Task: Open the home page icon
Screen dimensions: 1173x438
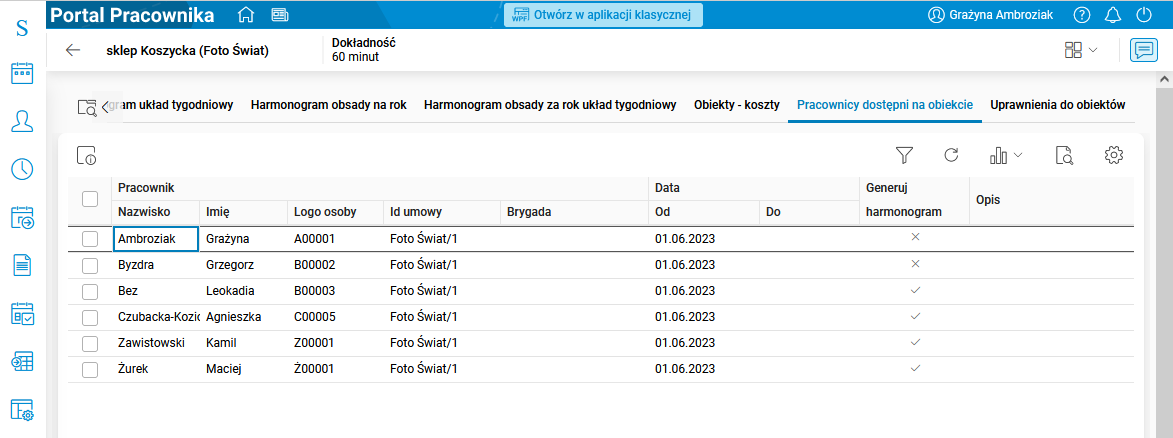Action: coord(245,15)
